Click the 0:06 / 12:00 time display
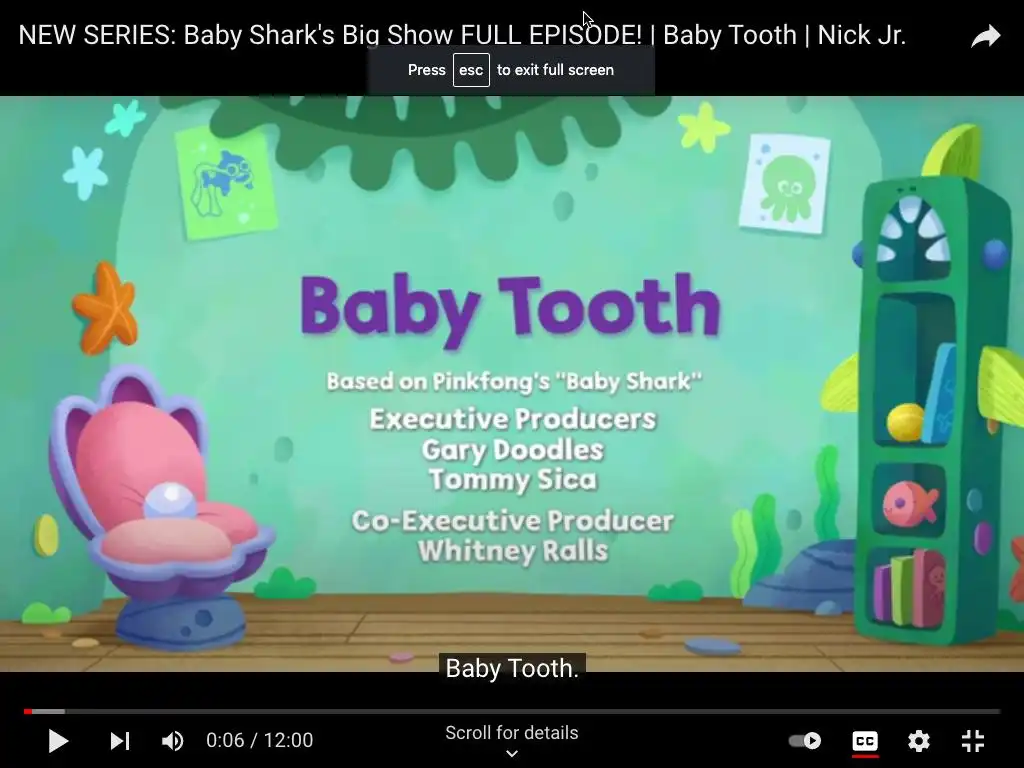1024x768 pixels. click(x=259, y=740)
